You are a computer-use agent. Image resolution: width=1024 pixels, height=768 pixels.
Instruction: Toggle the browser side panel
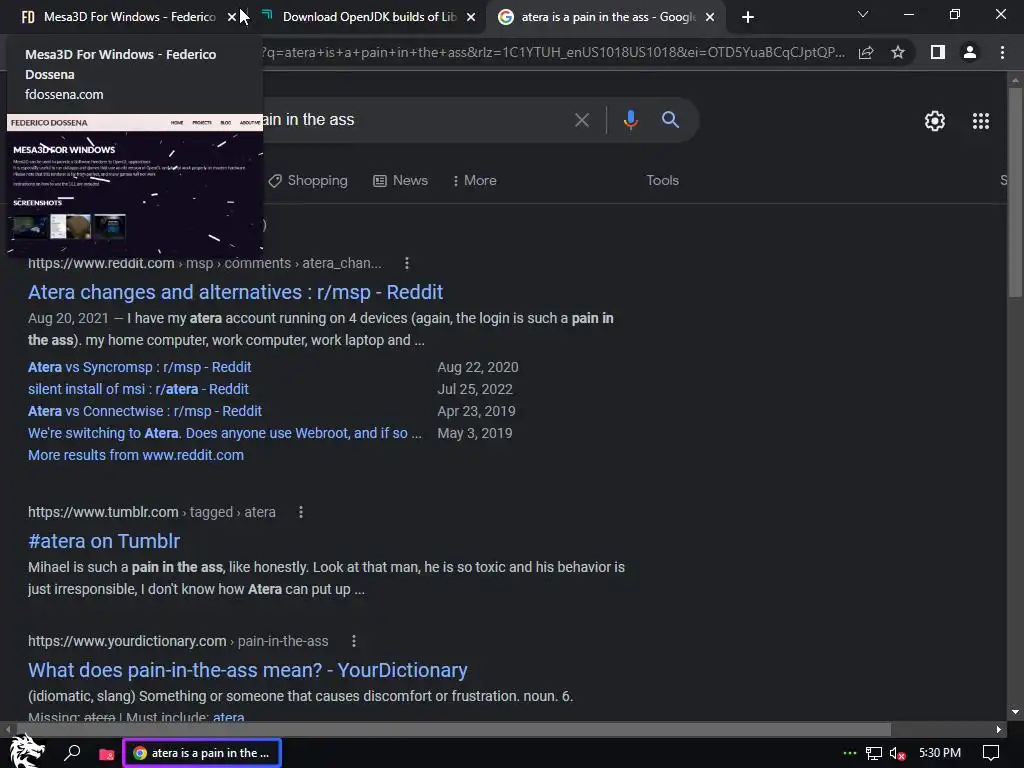point(938,52)
